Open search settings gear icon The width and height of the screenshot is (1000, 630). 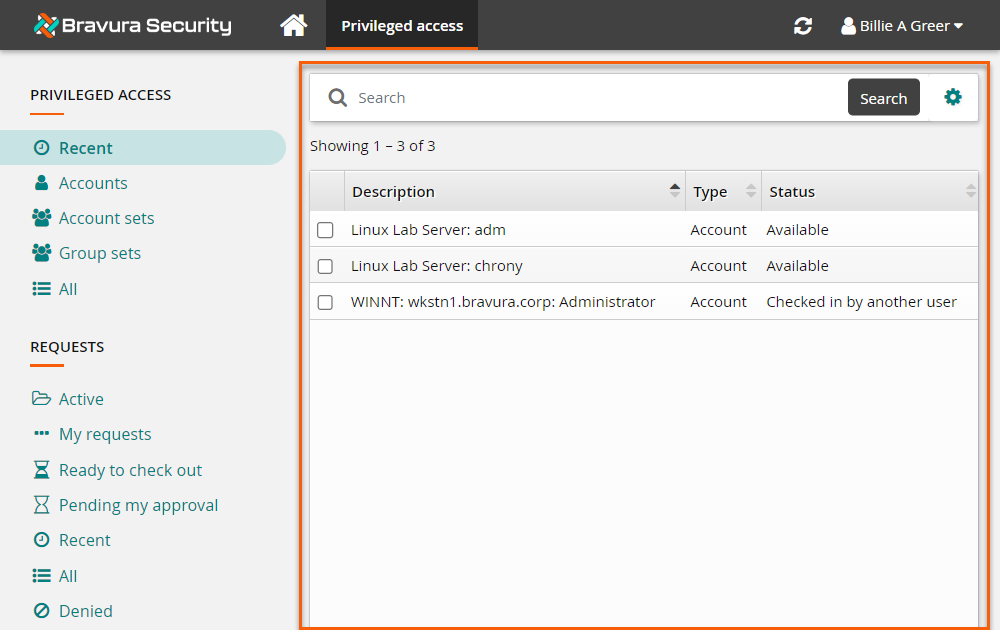pyautogui.click(x=953, y=97)
